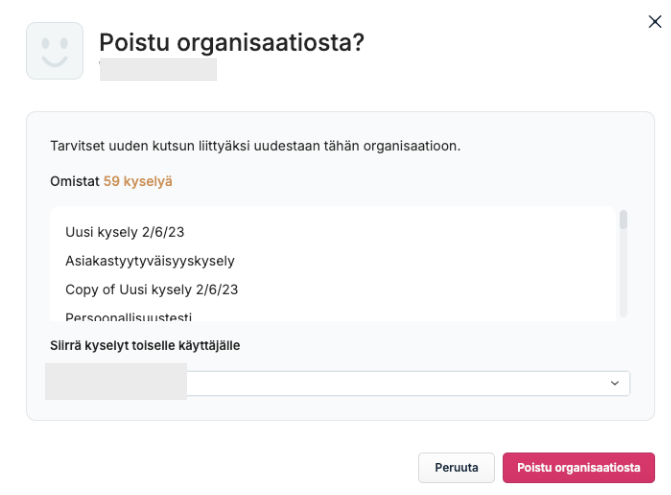
Task: Click the 'Omistat' text before the survey count
Action: click(75, 181)
